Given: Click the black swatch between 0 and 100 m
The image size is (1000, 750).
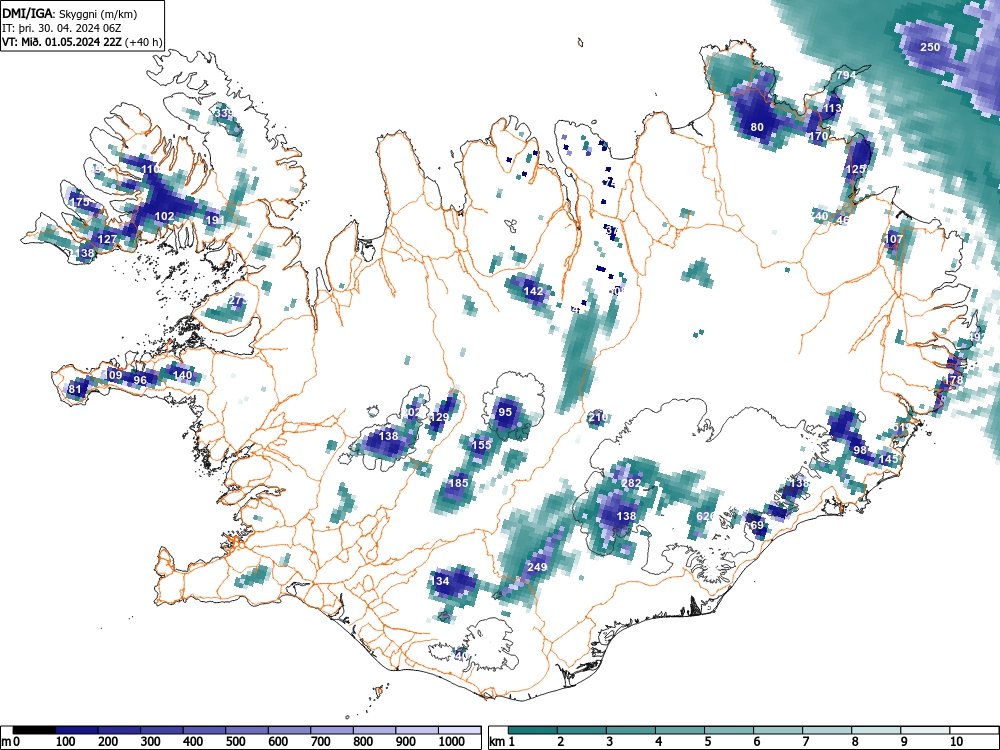Looking at the screenshot, I should [34, 730].
